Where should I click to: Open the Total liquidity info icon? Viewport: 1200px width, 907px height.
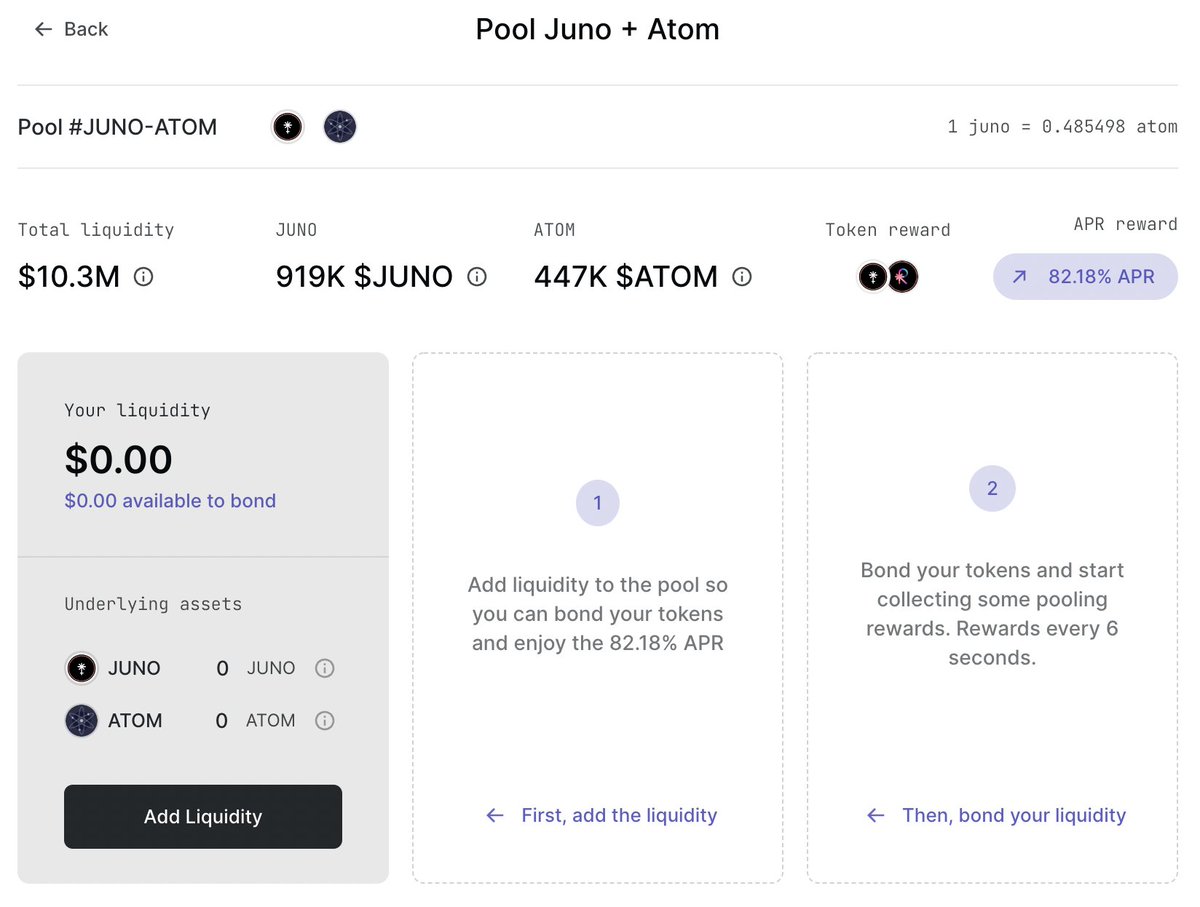143,277
